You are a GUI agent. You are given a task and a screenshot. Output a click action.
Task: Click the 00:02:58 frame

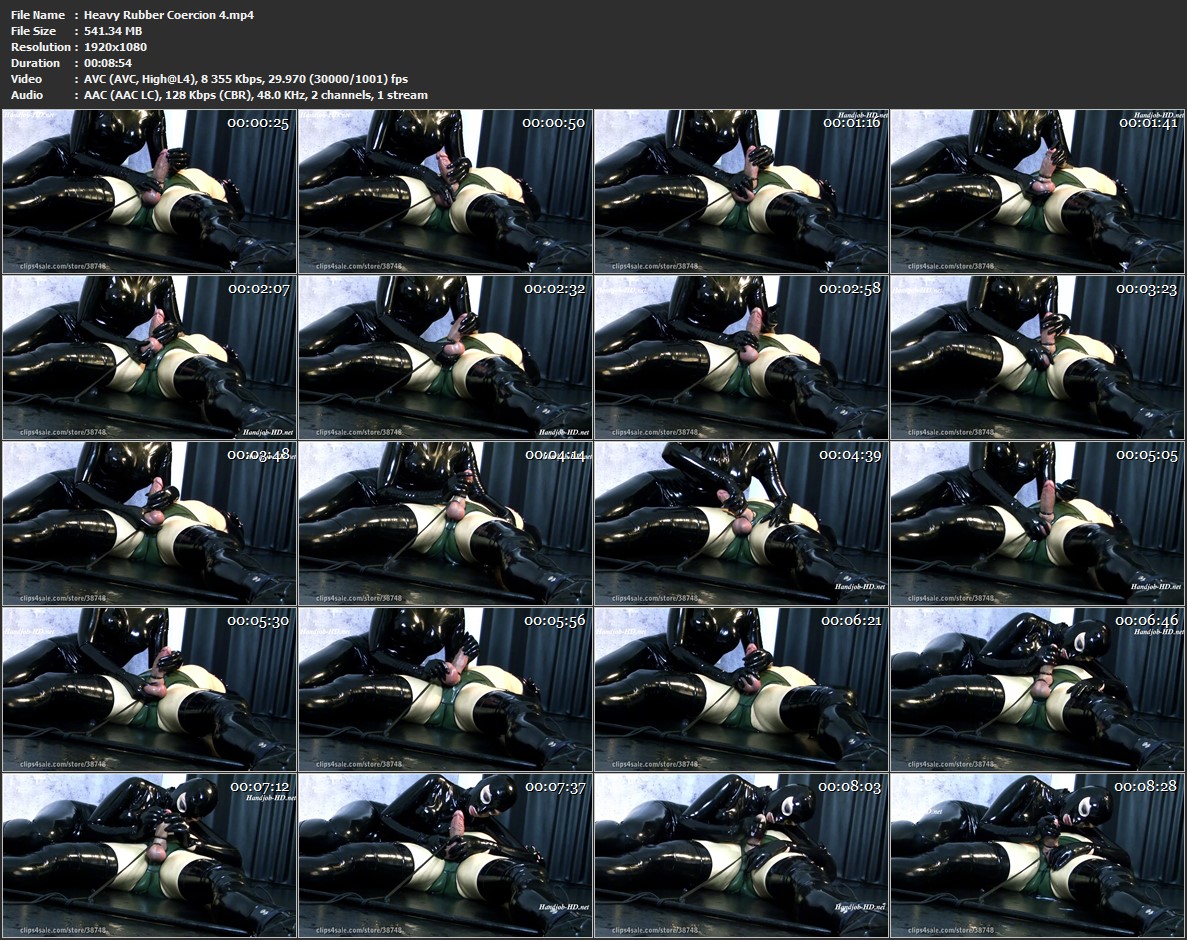(x=741, y=357)
